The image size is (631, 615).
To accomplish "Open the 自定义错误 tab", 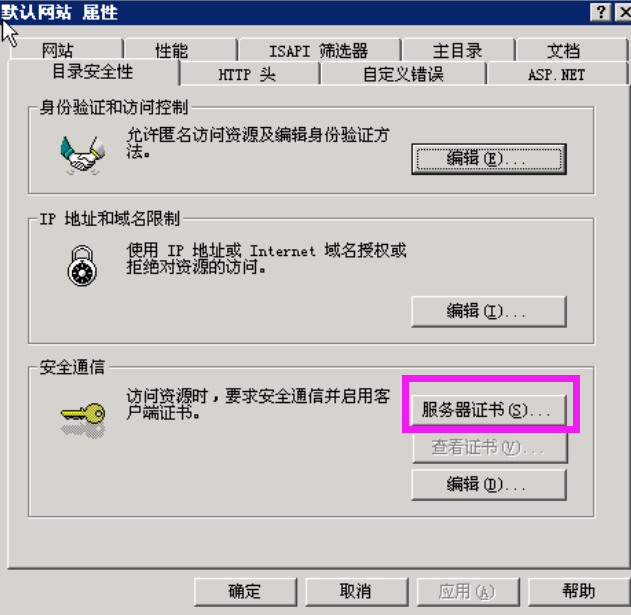I will coord(403,74).
